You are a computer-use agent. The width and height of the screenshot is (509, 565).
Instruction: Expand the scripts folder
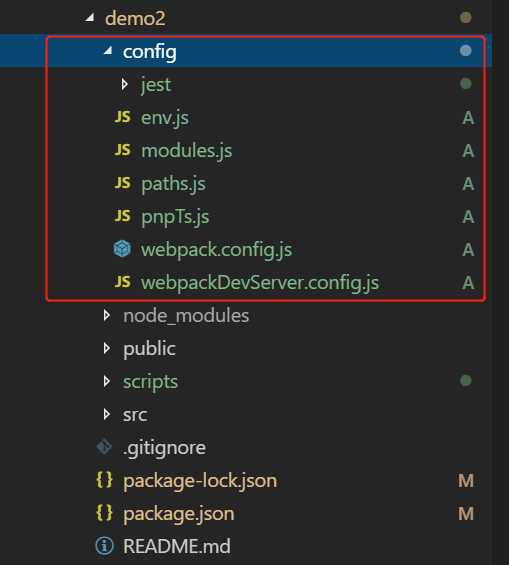107,381
